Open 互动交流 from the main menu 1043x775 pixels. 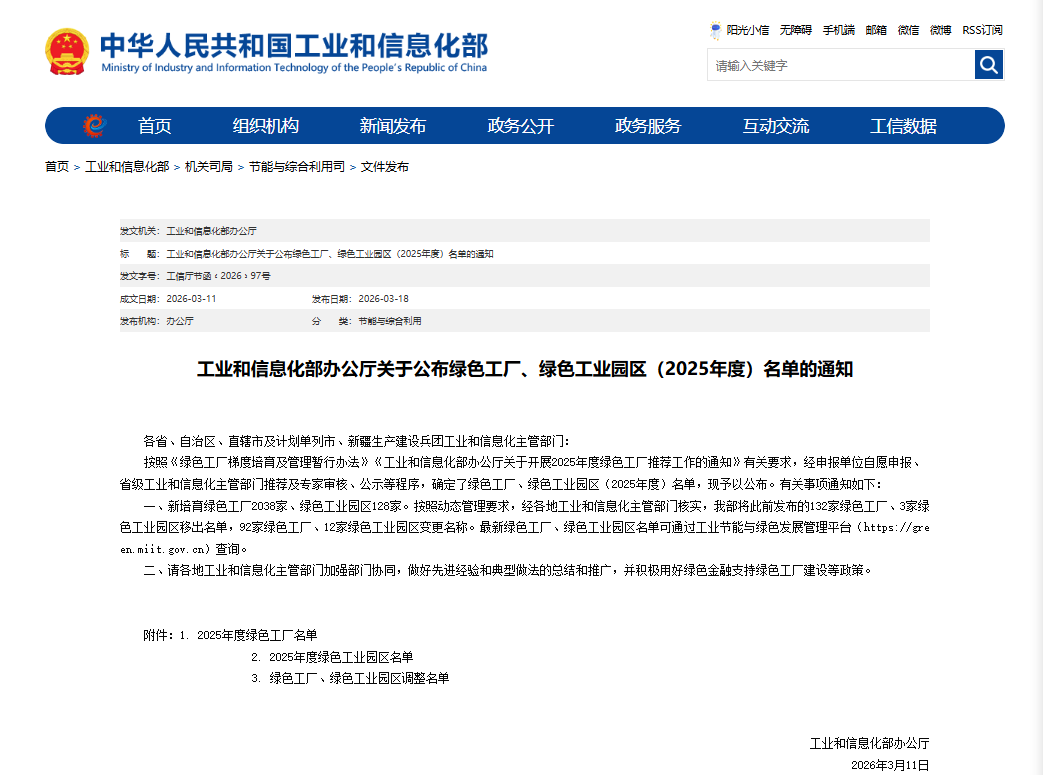coord(776,126)
